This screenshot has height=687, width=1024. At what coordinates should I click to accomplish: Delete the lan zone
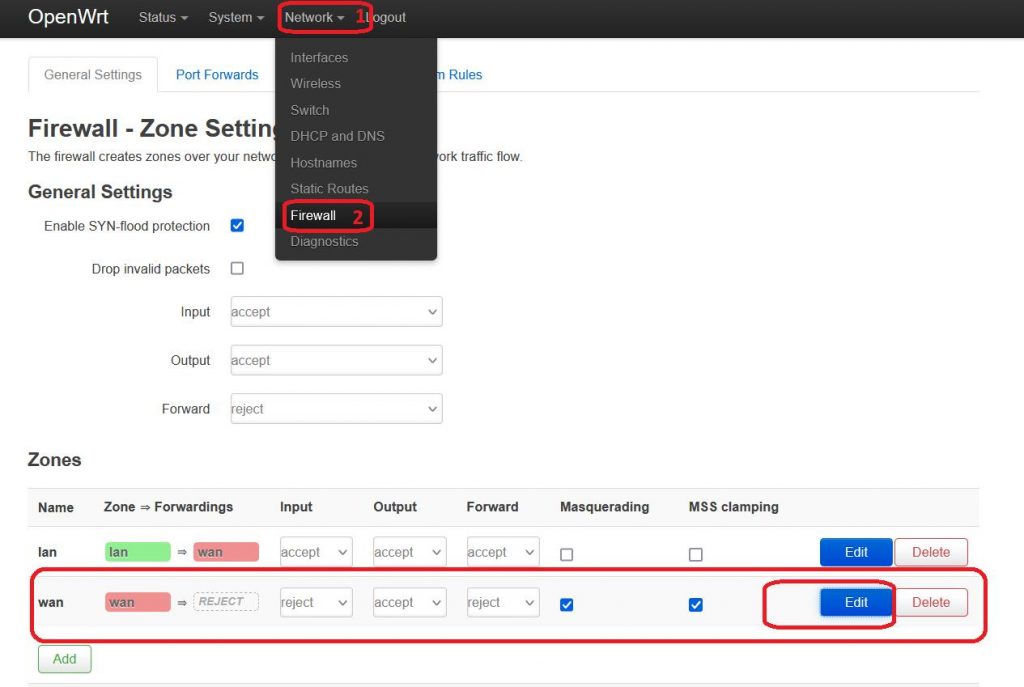pyautogui.click(x=931, y=552)
